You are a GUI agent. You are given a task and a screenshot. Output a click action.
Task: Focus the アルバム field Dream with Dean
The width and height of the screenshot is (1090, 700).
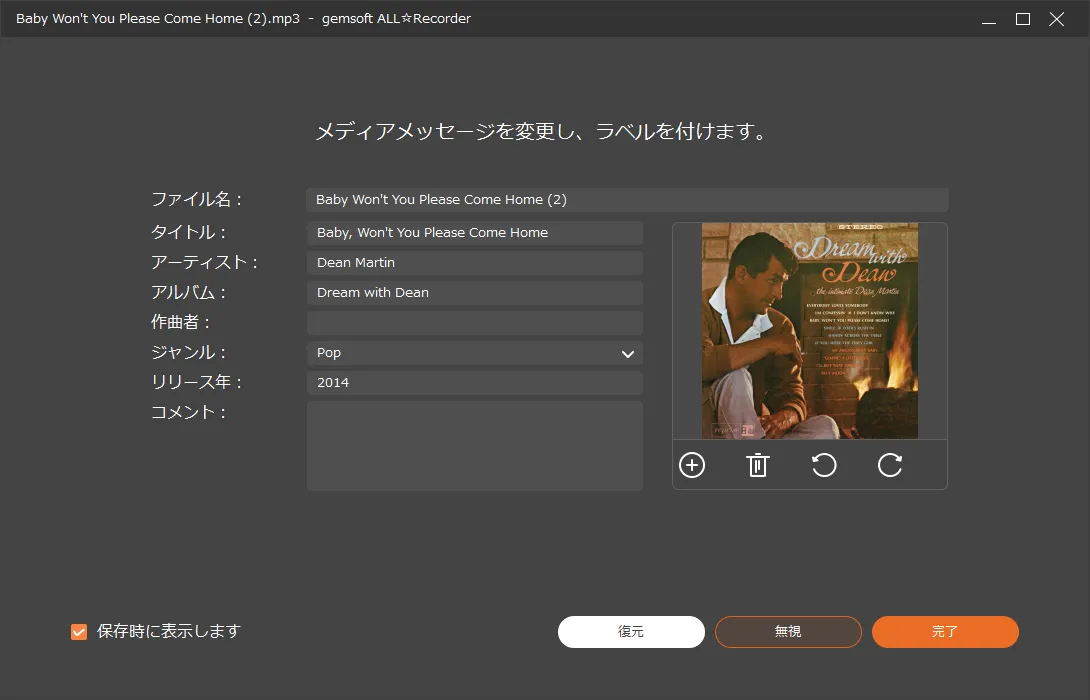click(x=474, y=293)
